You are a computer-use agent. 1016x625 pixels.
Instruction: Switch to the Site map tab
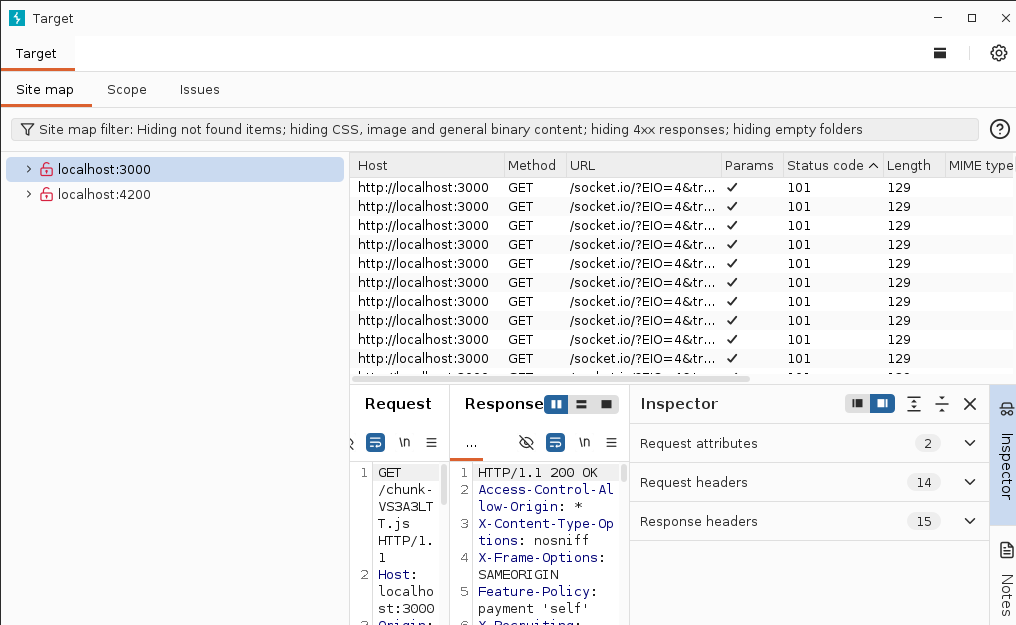(45, 90)
